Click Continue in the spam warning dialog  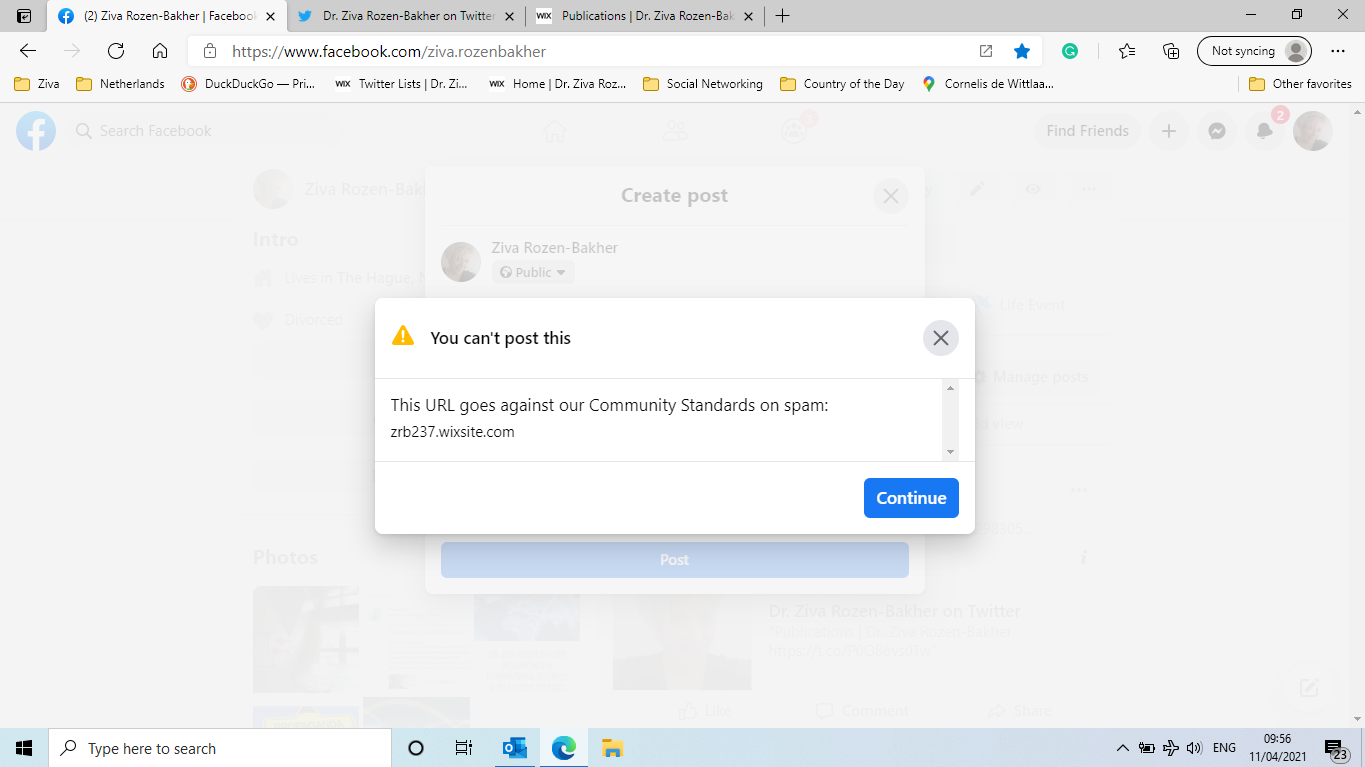coord(911,498)
